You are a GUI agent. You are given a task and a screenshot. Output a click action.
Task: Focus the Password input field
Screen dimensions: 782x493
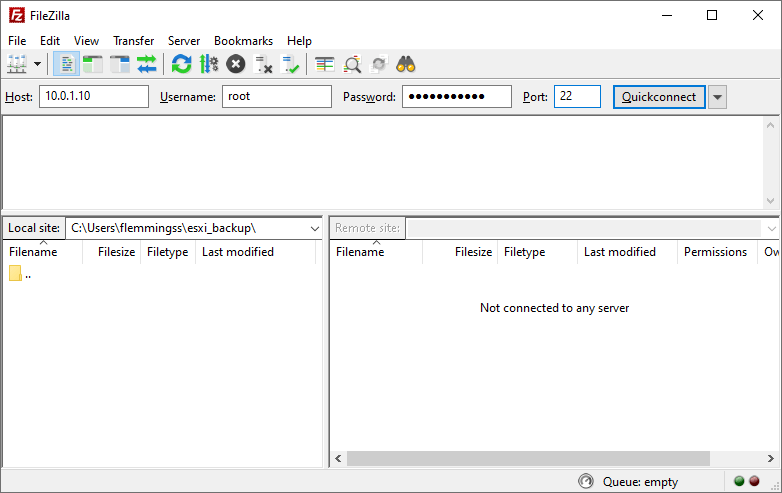click(x=457, y=96)
